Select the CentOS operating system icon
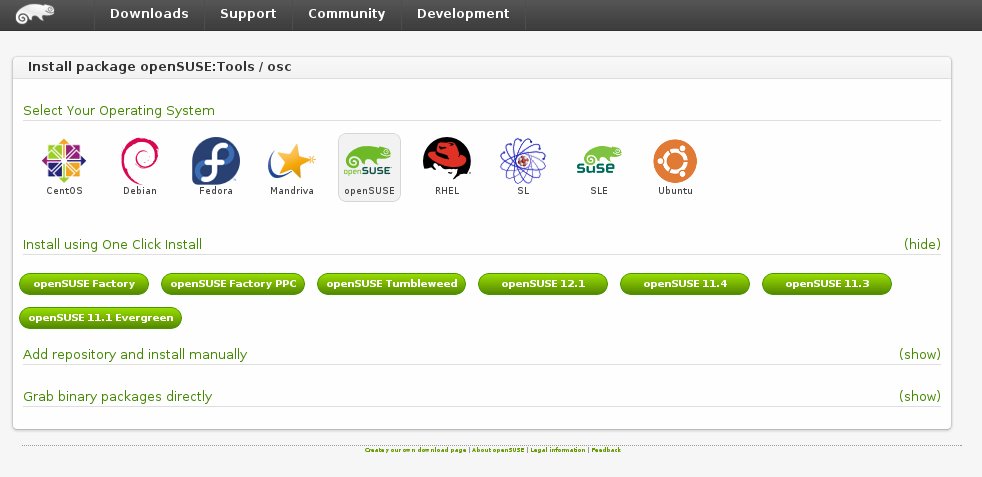 64,161
